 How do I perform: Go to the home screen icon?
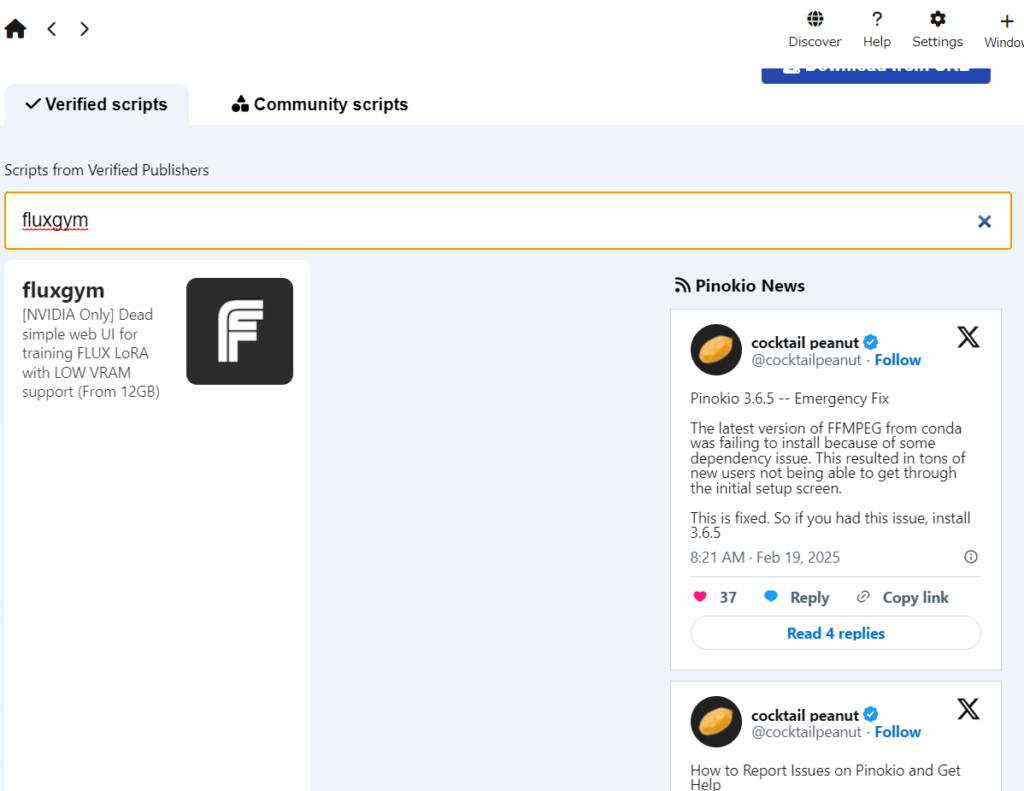point(15,29)
